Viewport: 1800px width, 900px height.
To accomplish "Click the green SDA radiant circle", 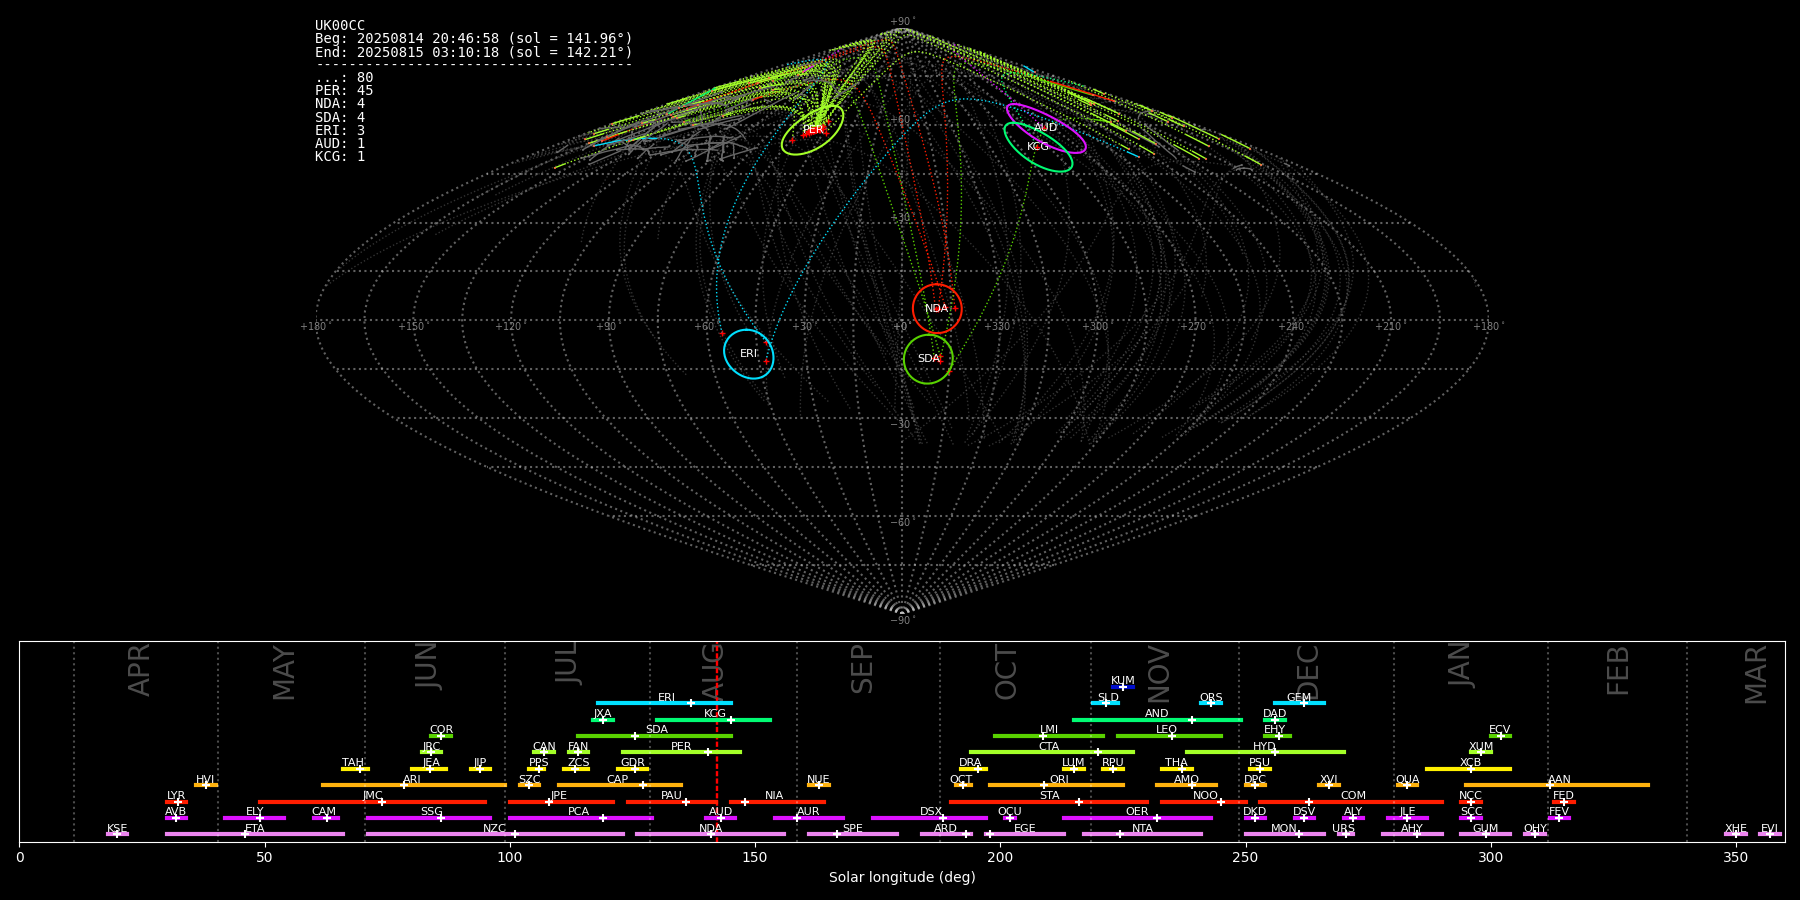I will 928,358.
